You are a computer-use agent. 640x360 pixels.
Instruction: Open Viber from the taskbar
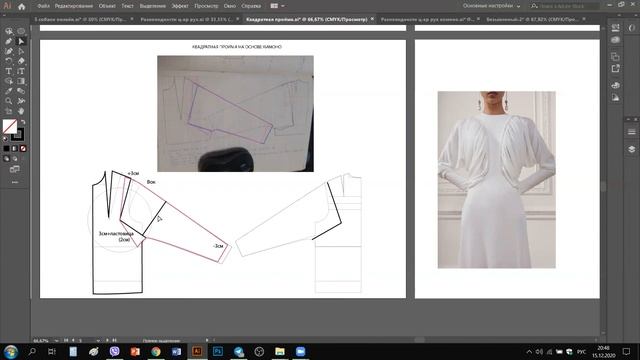[x=114, y=351]
